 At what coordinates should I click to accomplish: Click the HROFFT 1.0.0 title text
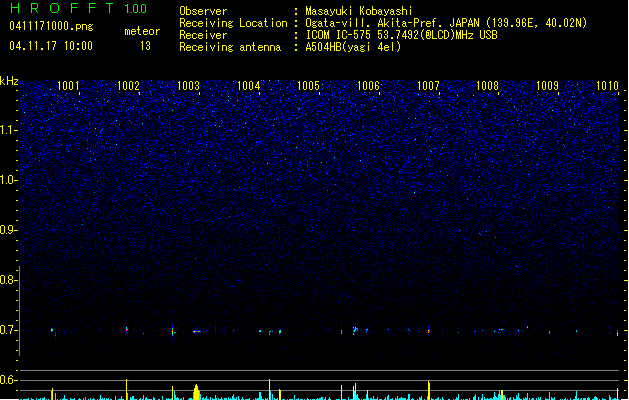78,8
